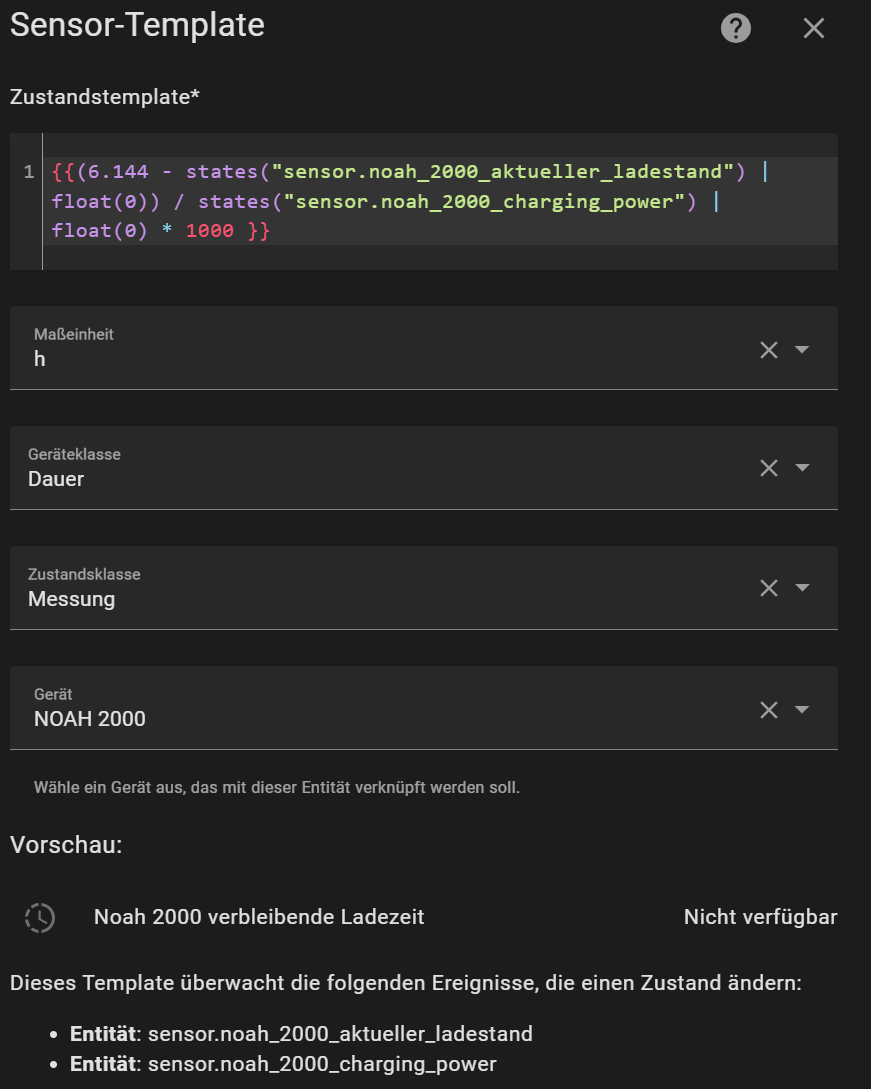Click the Zustandsklasse value 'Messung'
The image size is (871, 1089).
point(72,599)
